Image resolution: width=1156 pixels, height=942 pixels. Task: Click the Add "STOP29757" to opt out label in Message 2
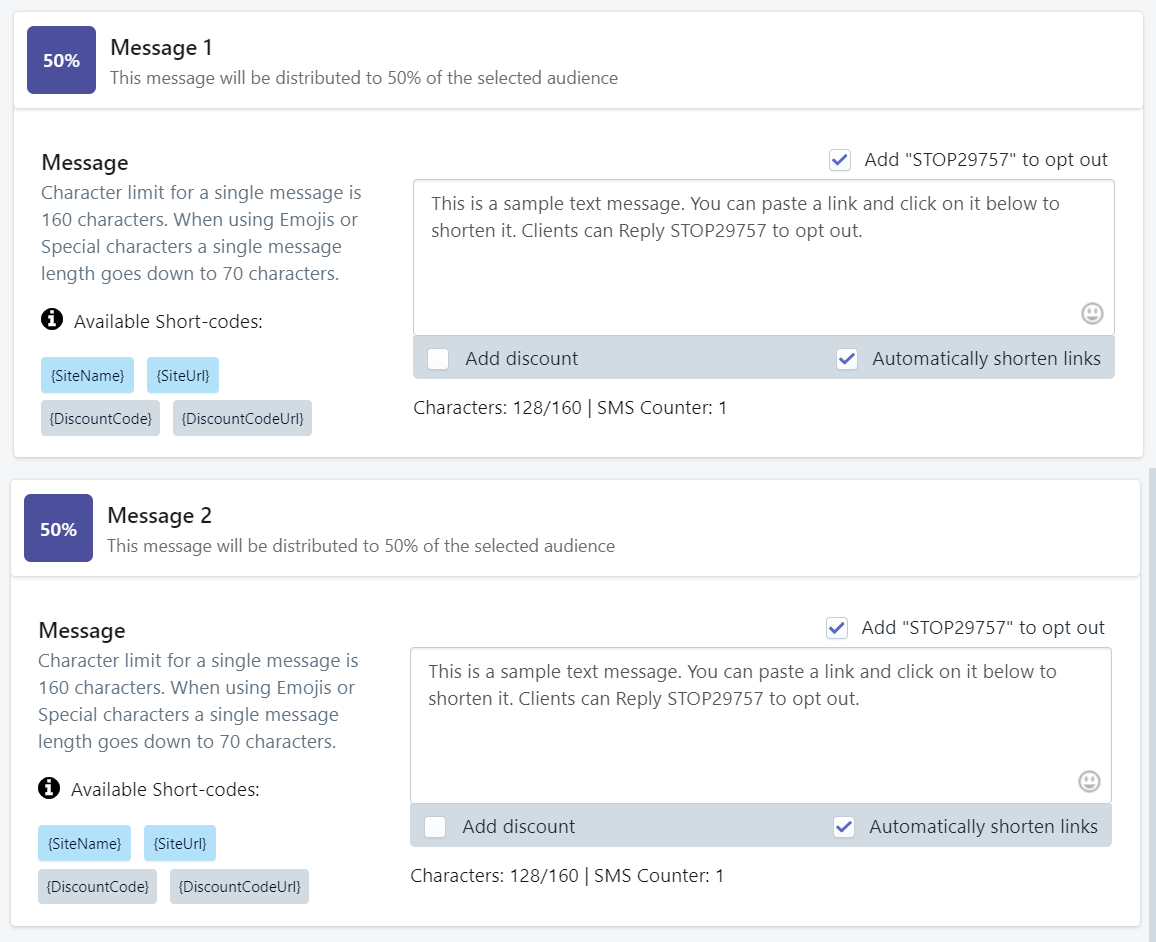tap(983, 628)
